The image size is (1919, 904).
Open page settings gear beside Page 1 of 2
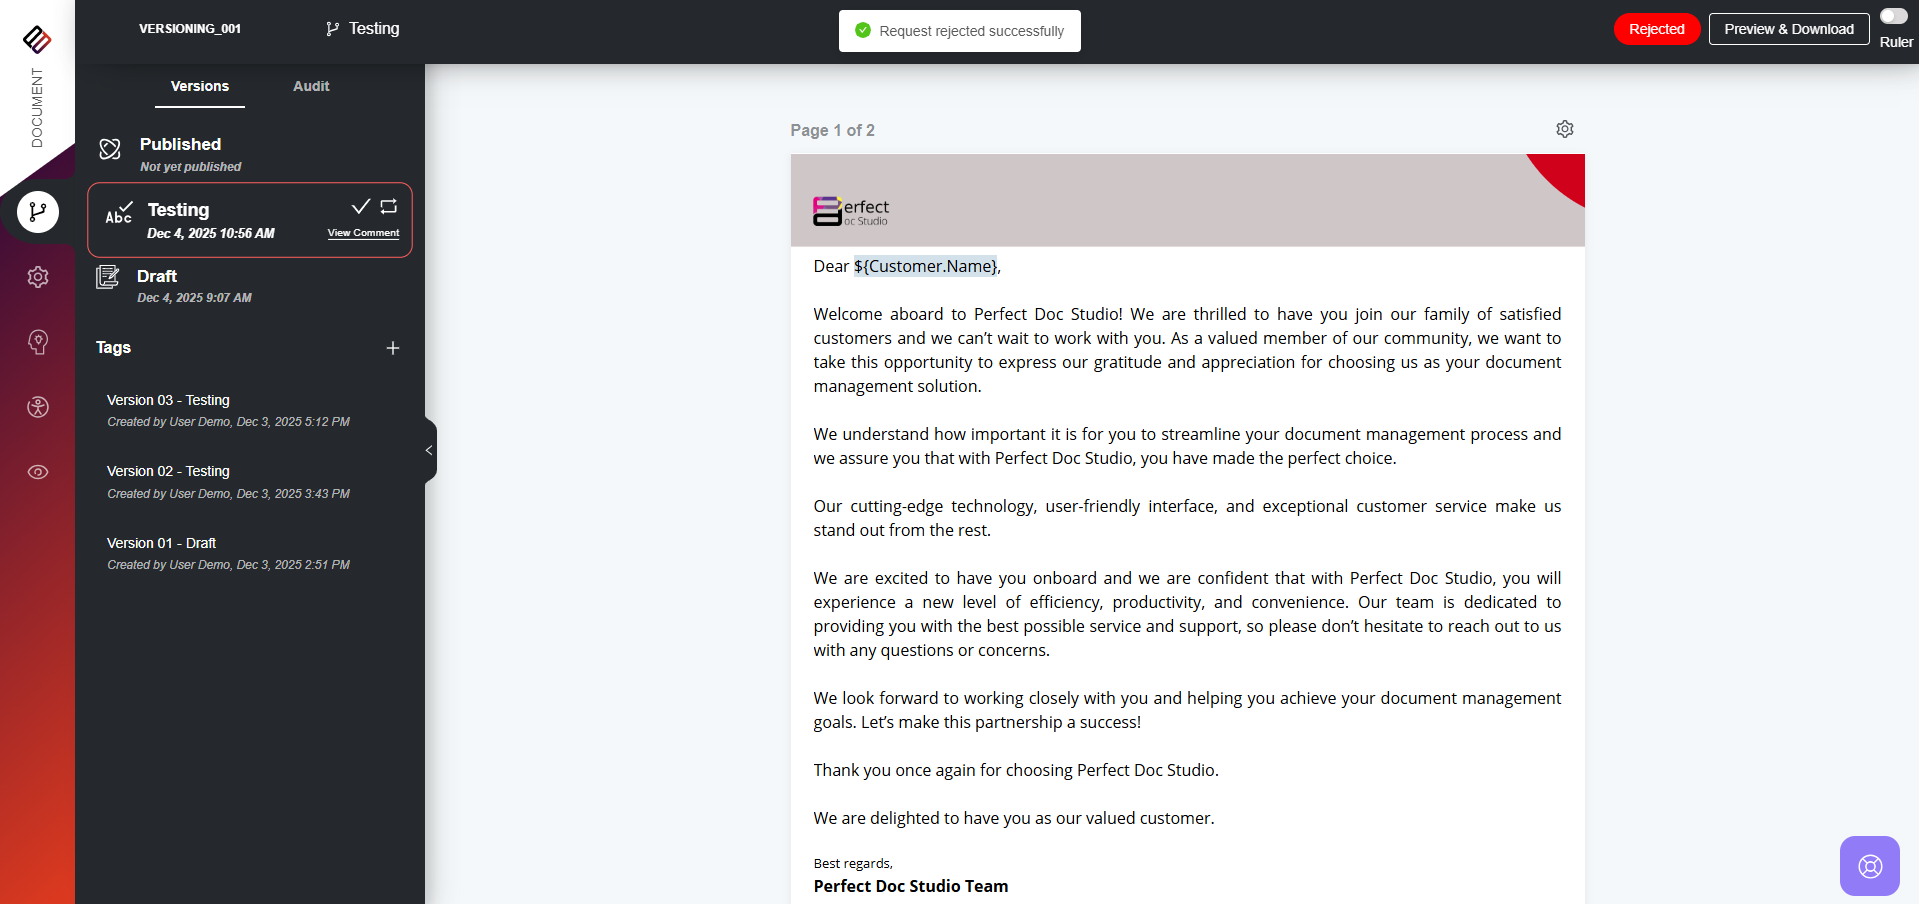pyautogui.click(x=1565, y=129)
